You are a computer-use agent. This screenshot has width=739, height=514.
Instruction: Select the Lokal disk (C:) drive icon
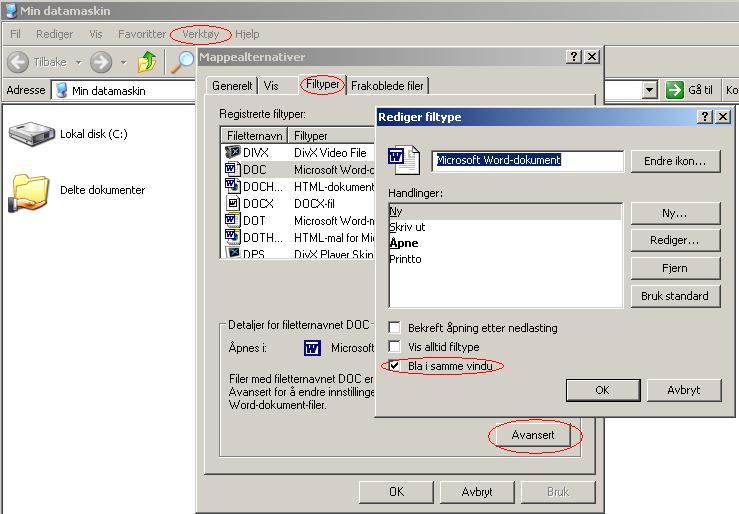(32, 134)
